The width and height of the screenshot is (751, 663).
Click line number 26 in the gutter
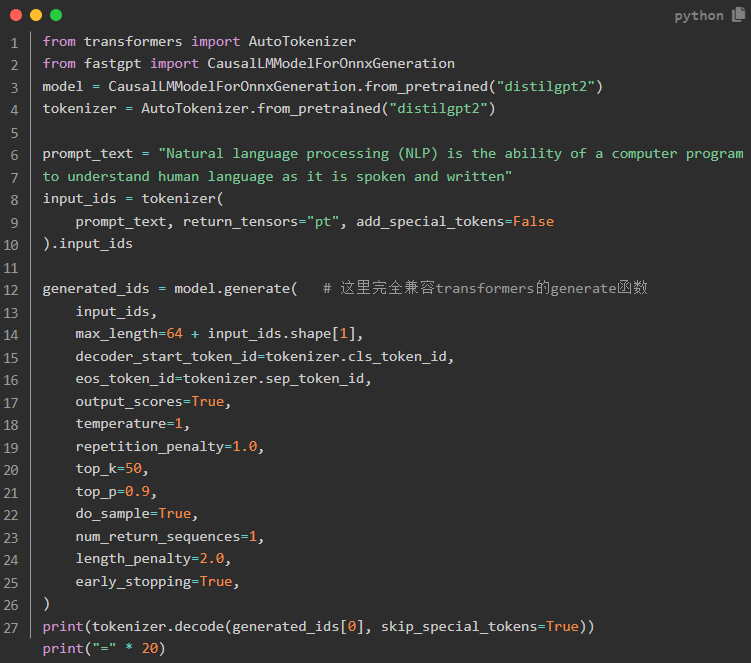click(11, 605)
